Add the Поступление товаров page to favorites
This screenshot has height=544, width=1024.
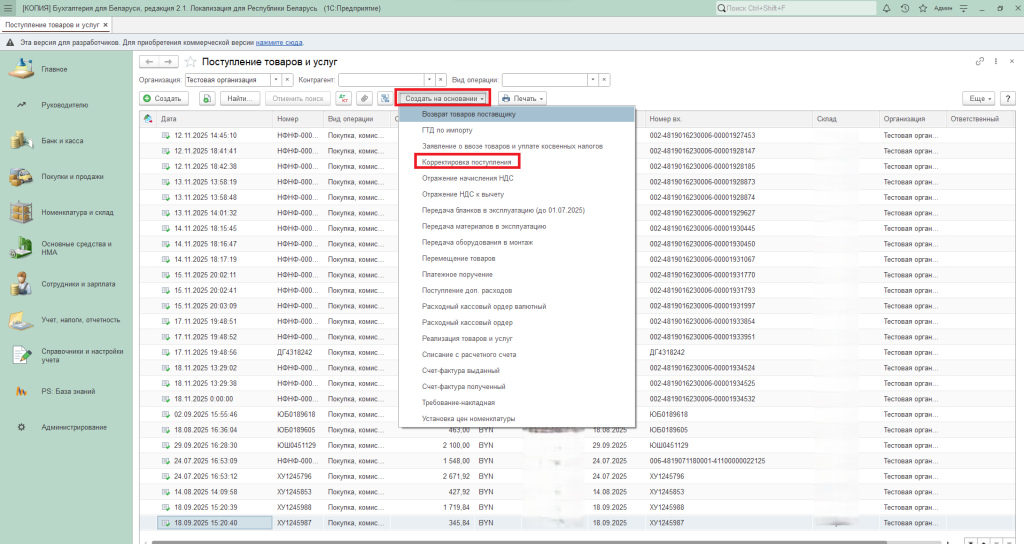(190, 62)
